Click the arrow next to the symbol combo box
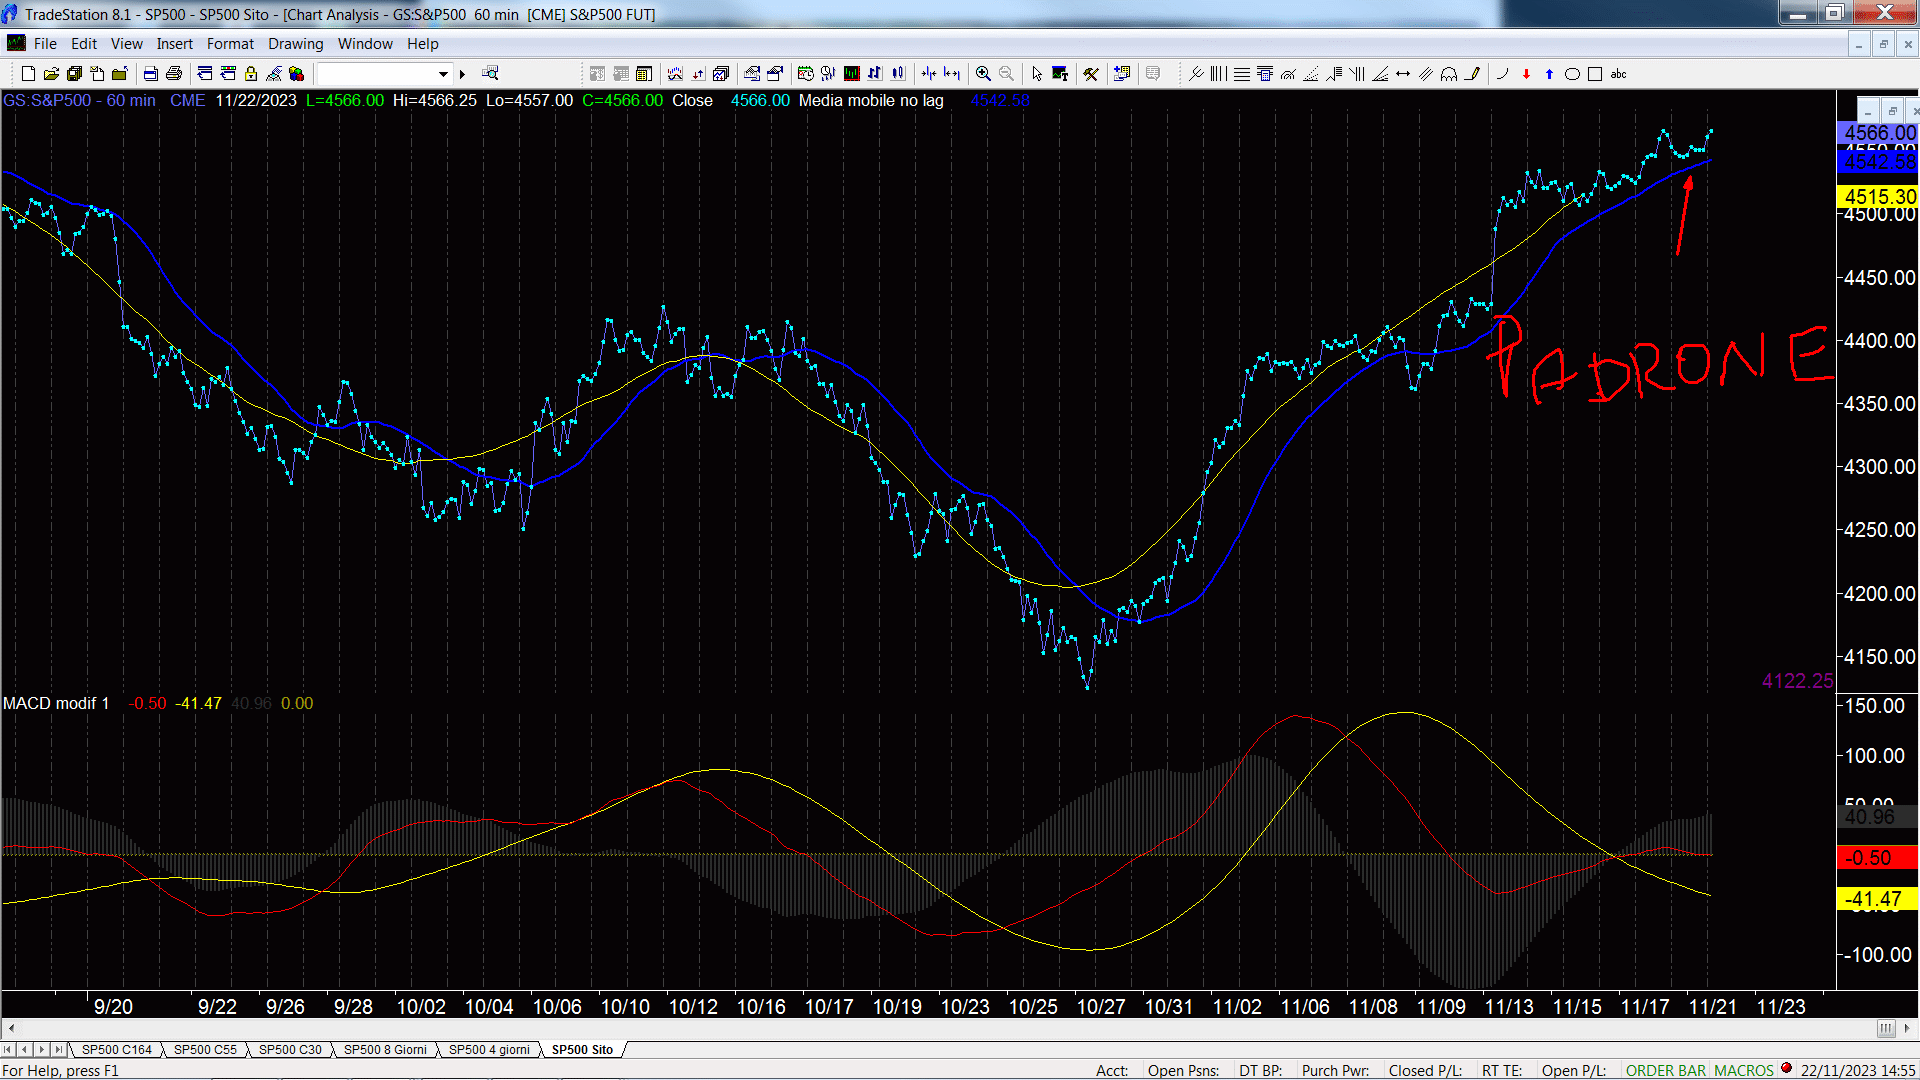 (462, 73)
